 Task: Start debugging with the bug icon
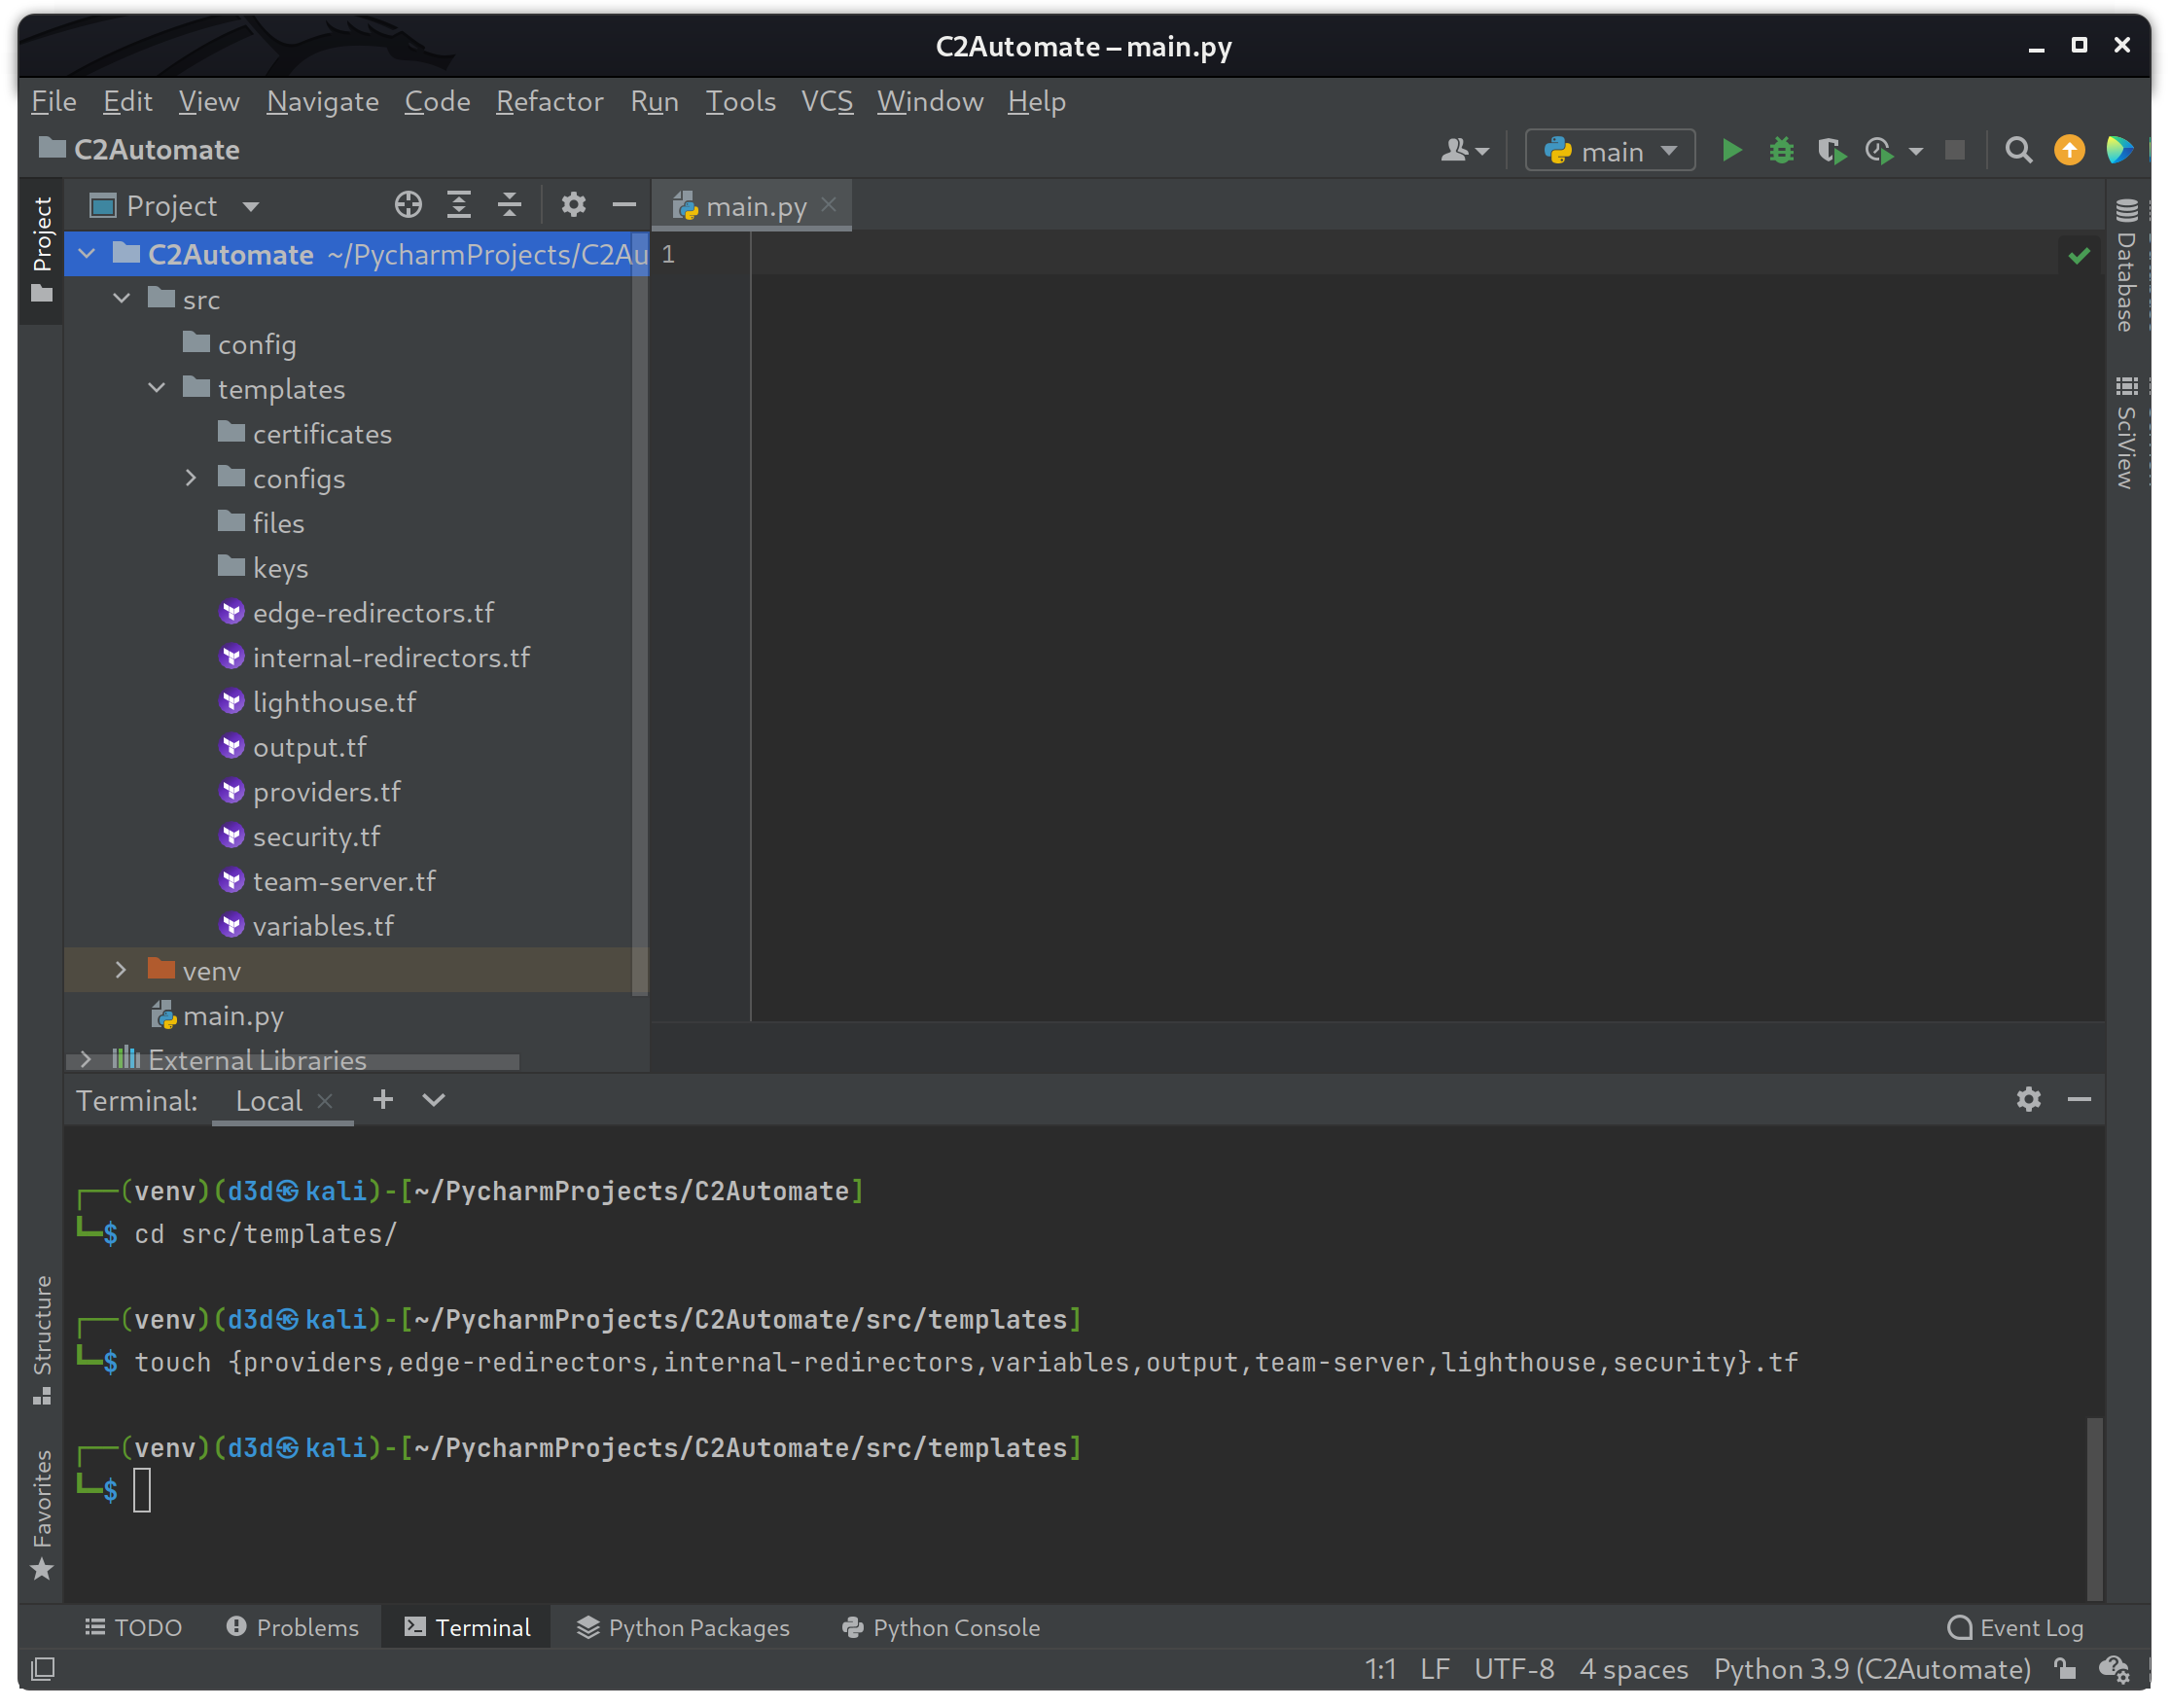[1781, 150]
